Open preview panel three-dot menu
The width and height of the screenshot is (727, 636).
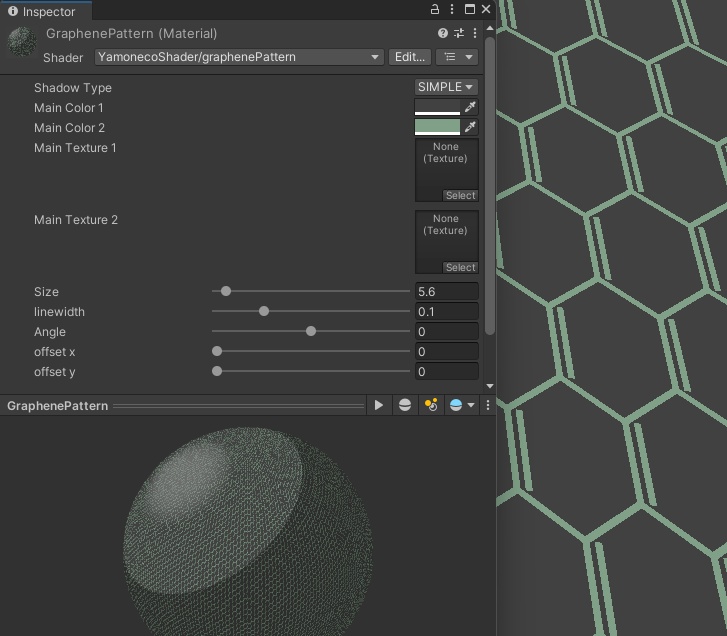[488, 405]
